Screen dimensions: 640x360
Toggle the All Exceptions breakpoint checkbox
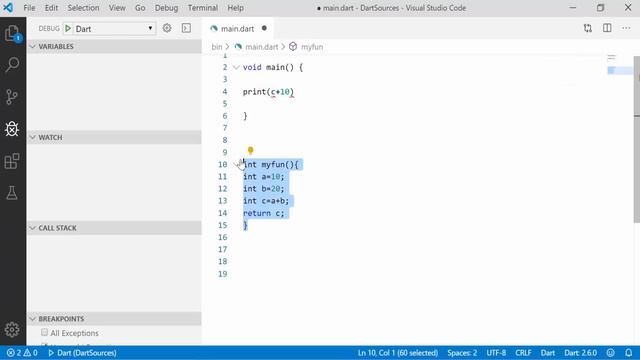44,332
